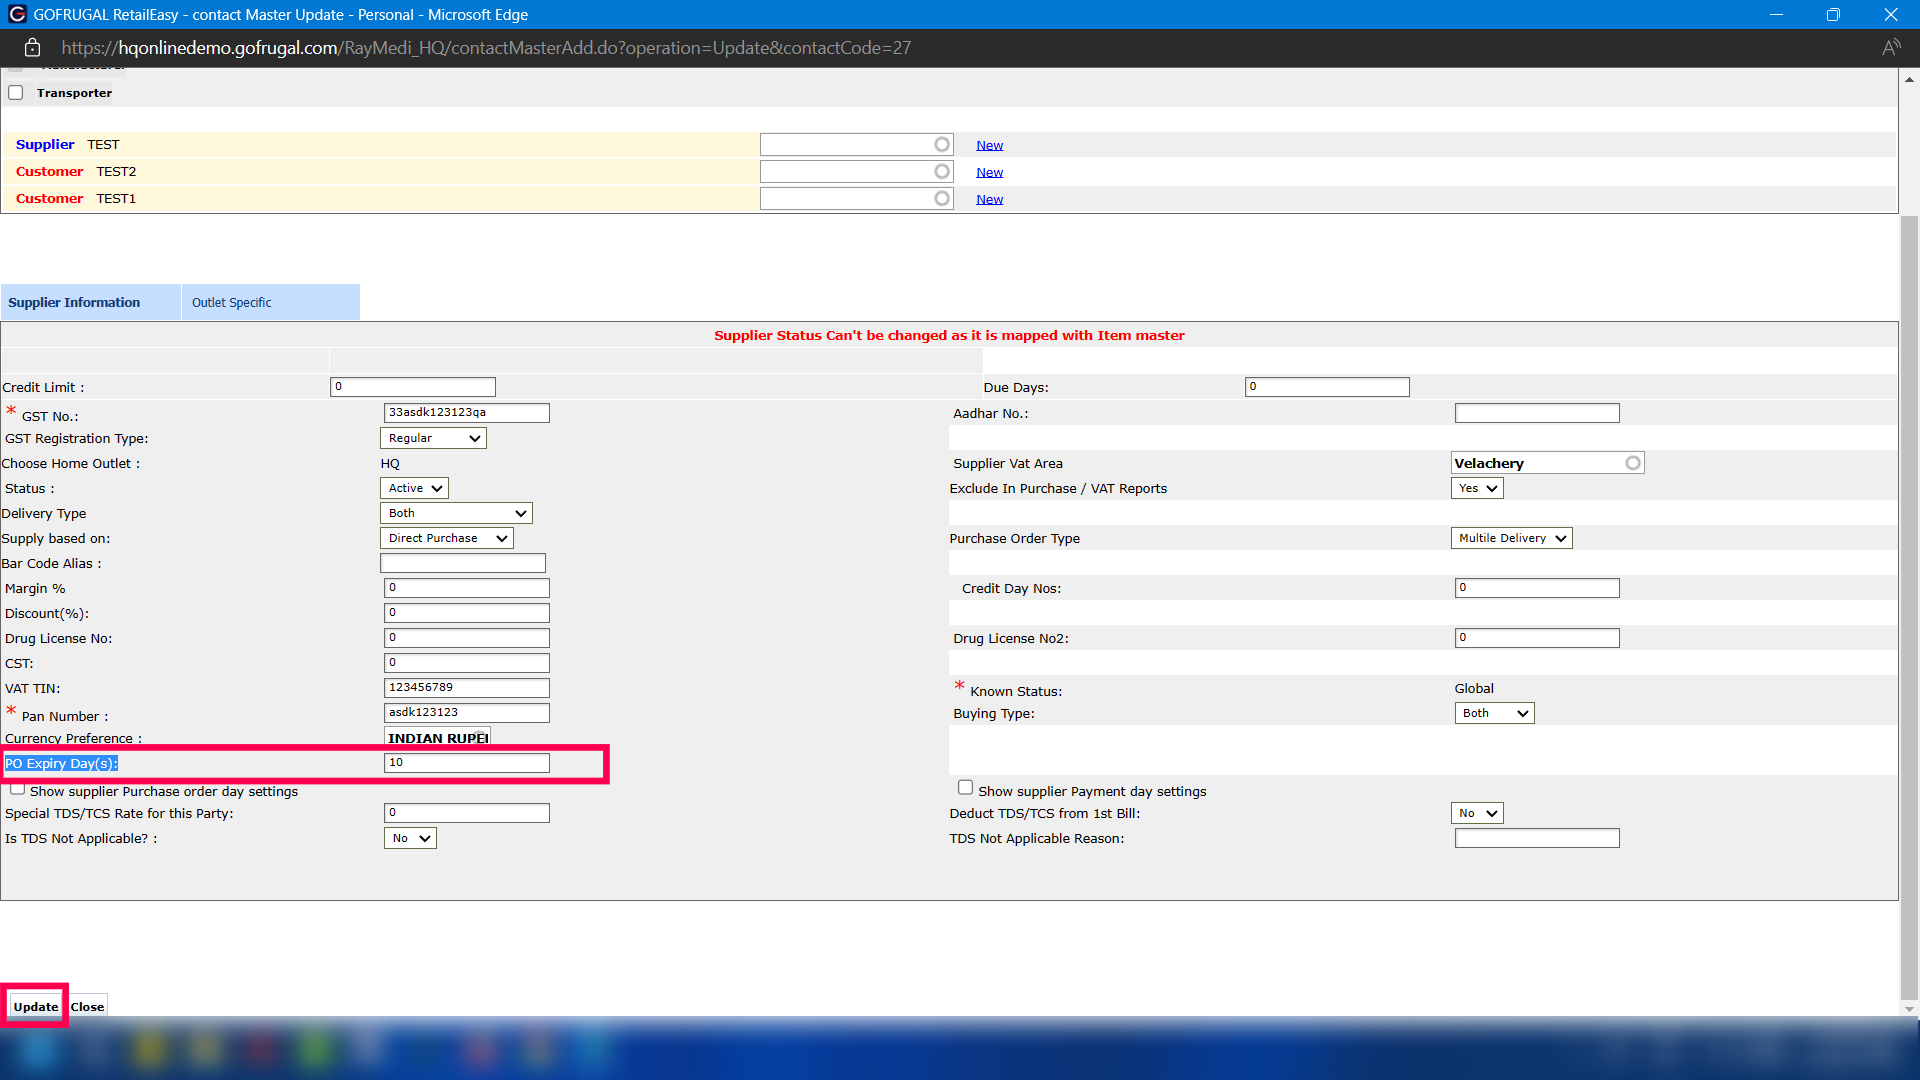Expand the Status Active dropdown
Viewport: 1920px width, 1080px height.
[414, 488]
